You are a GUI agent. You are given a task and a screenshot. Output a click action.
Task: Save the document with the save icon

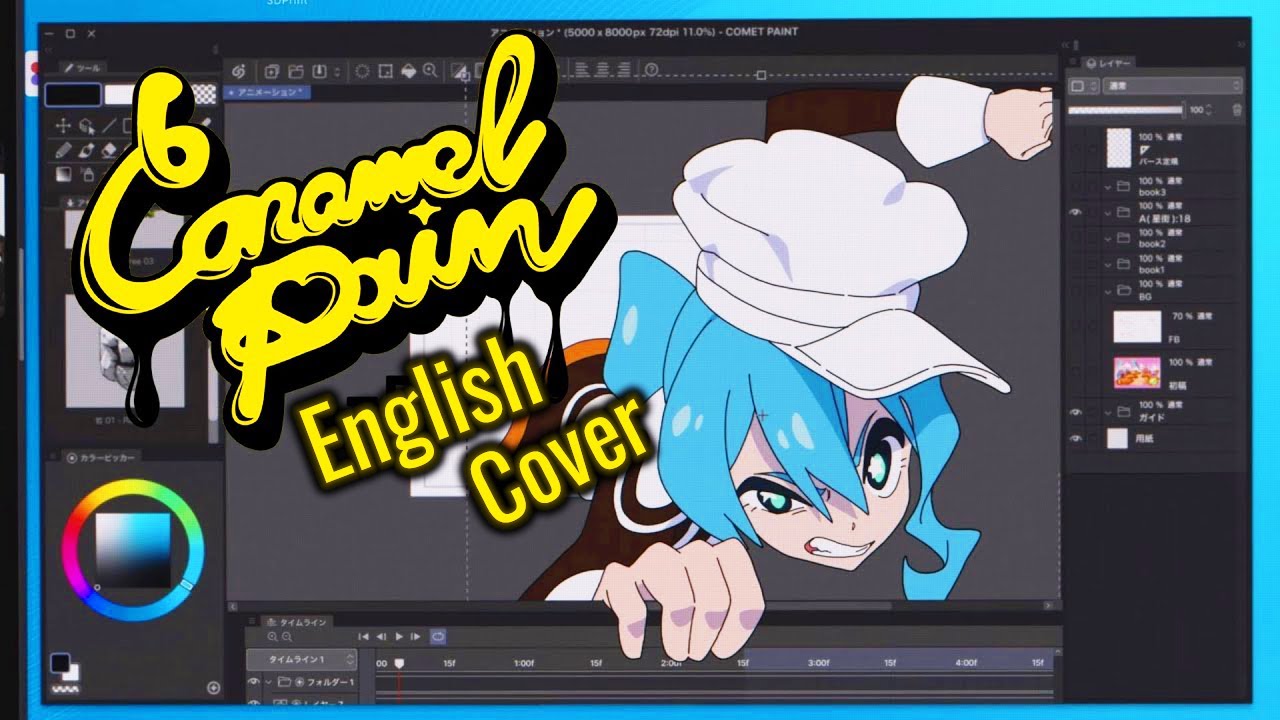click(x=320, y=71)
